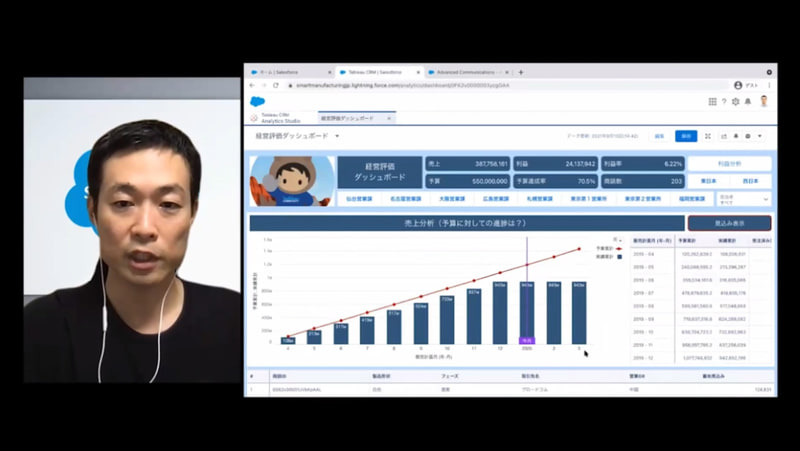Add a new browser tab with plus
Image resolution: width=800 pixels, height=451 pixels.
[520, 72]
